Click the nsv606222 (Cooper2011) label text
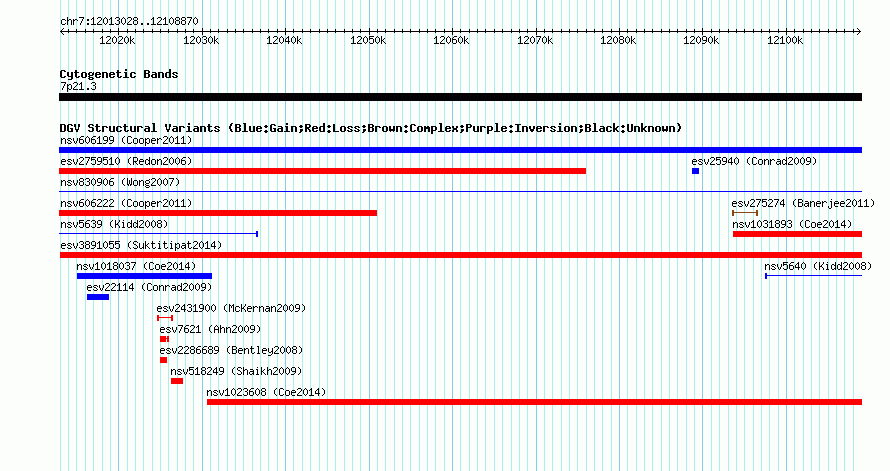Screen dimensions: 890x471 tap(126, 203)
